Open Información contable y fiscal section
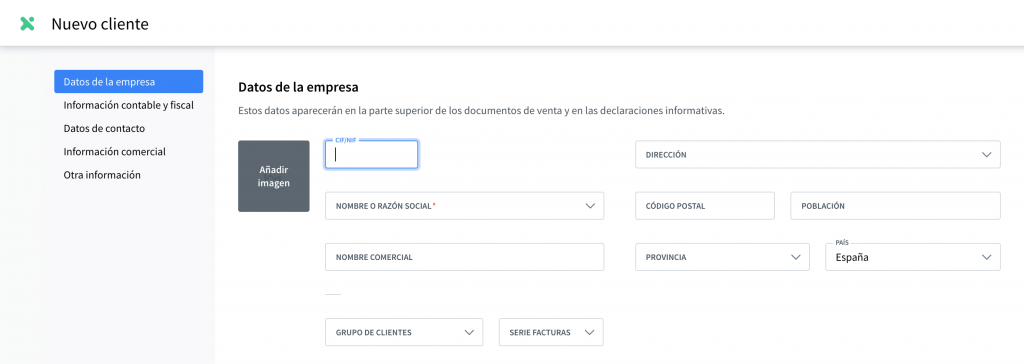The height and width of the screenshot is (364, 1024). tap(129, 105)
